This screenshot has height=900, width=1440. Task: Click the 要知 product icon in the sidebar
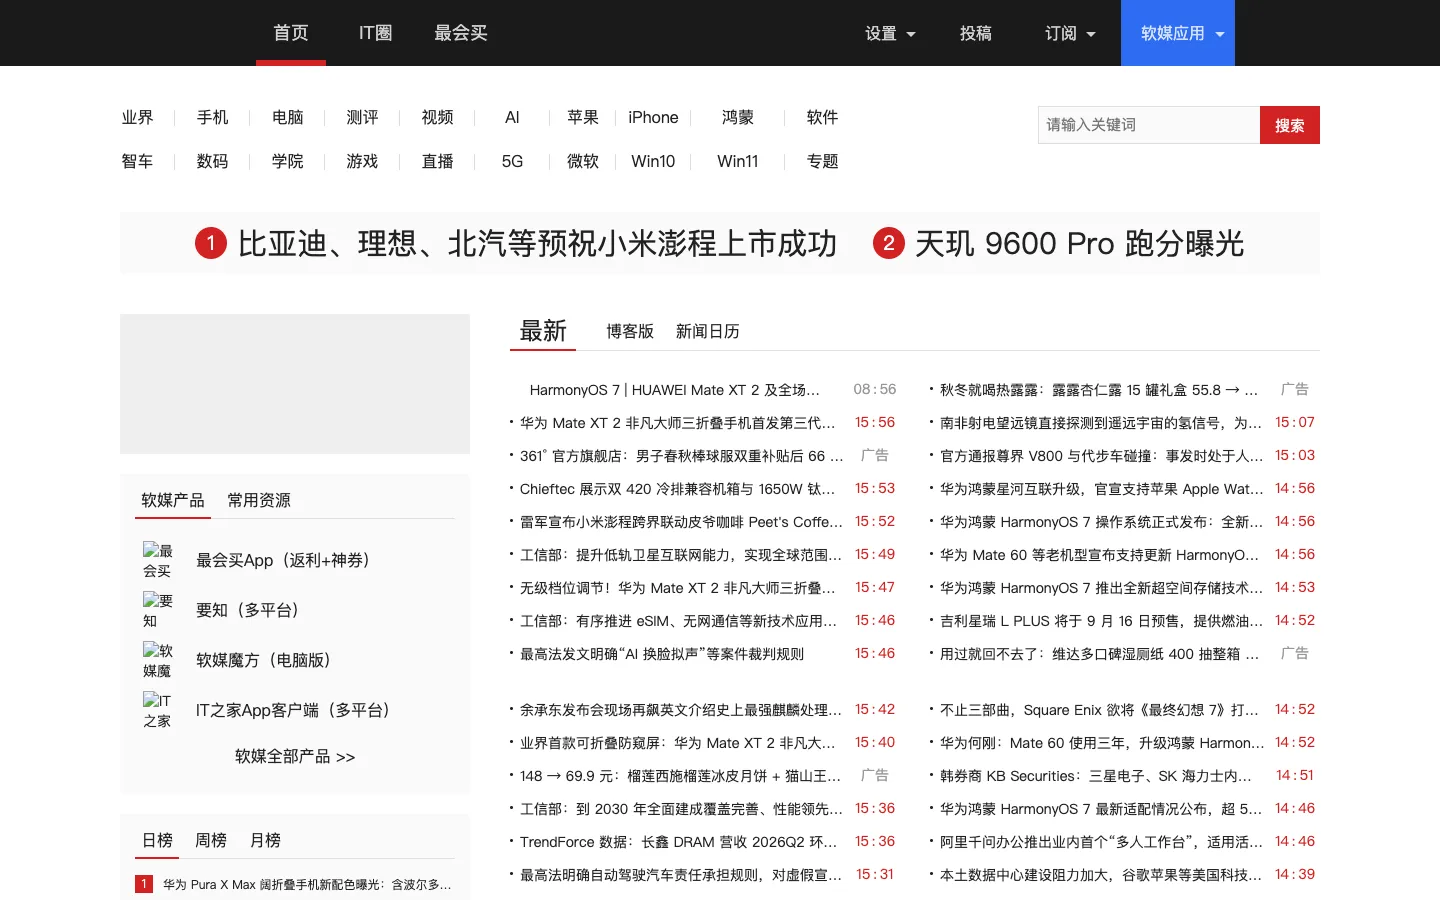(x=157, y=610)
